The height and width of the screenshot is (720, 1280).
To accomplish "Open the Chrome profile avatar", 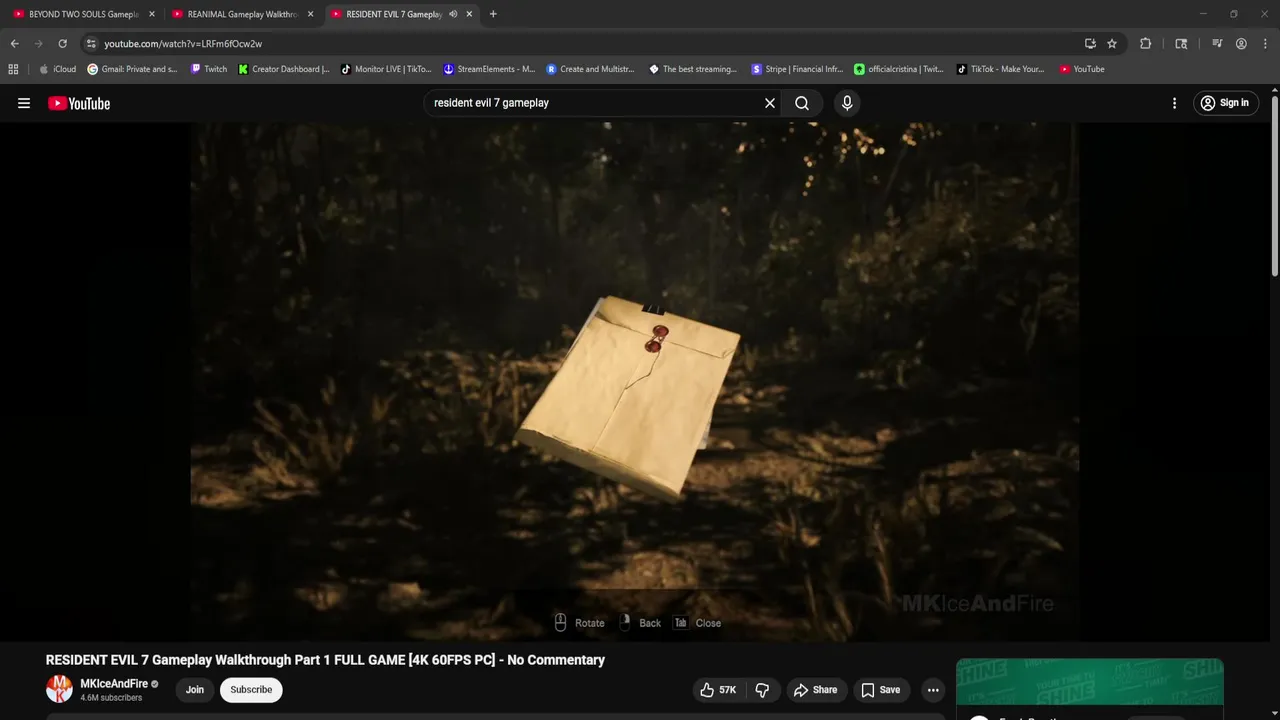I will click(1241, 44).
